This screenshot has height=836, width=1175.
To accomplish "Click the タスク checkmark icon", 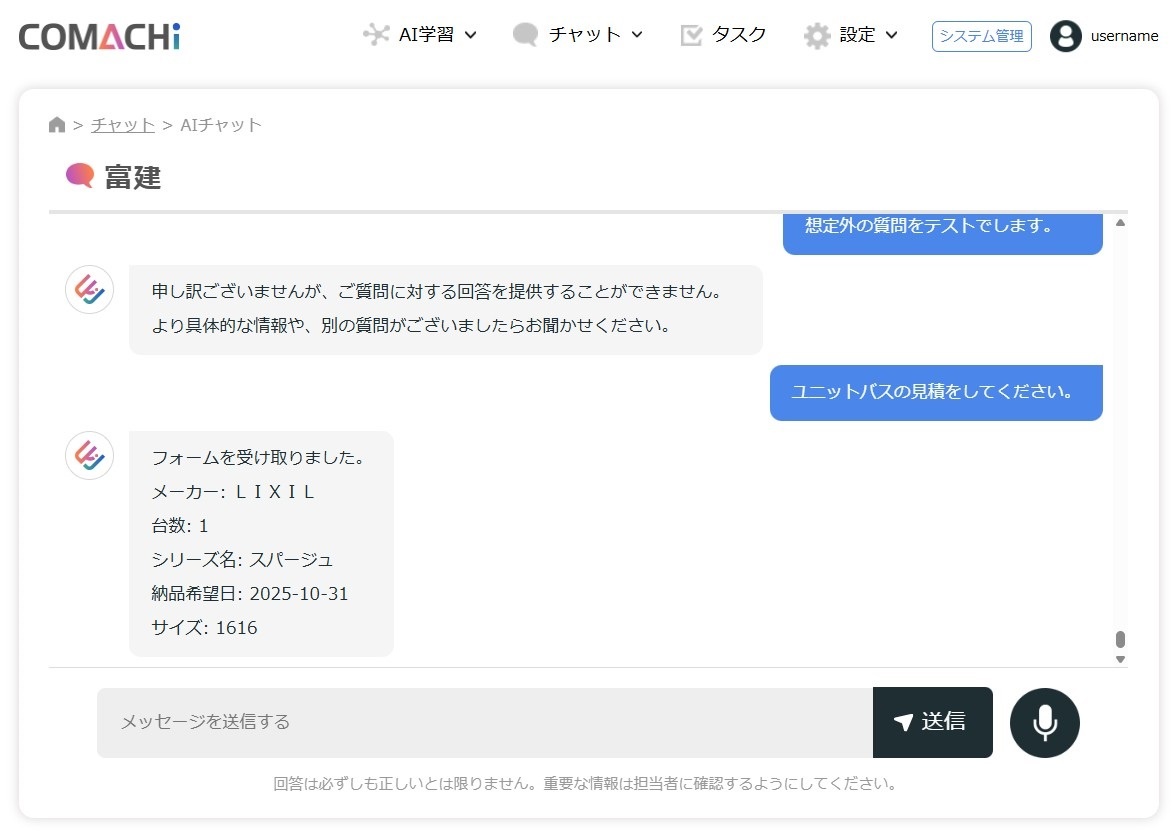I will click(x=690, y=33).
